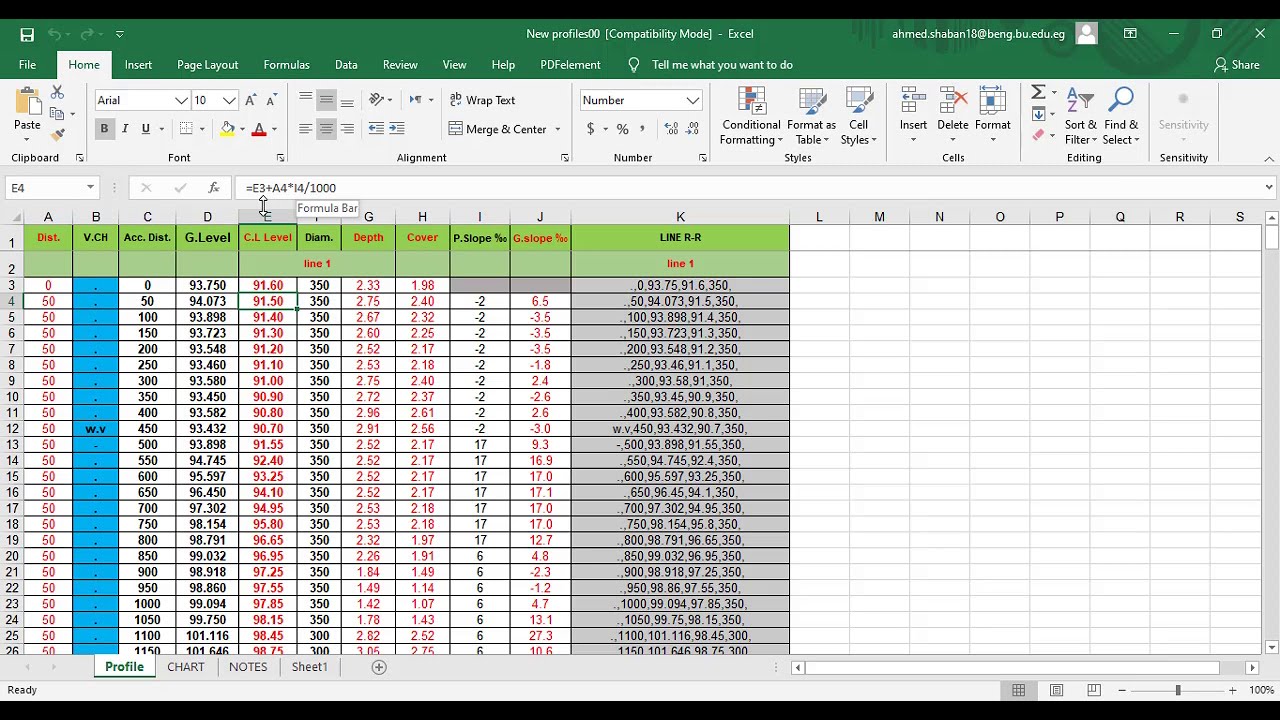Zoom in with plus button

point(1232,690)
